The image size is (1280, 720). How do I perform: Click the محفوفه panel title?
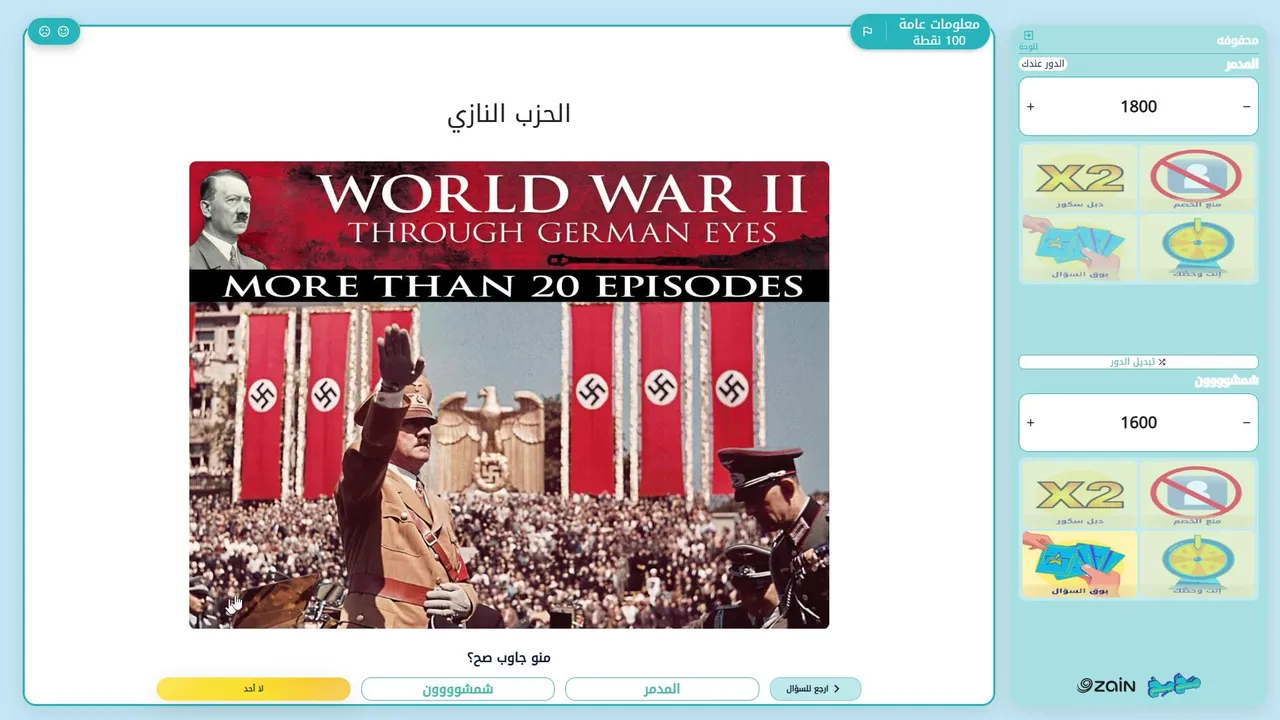coord(1237,40)
